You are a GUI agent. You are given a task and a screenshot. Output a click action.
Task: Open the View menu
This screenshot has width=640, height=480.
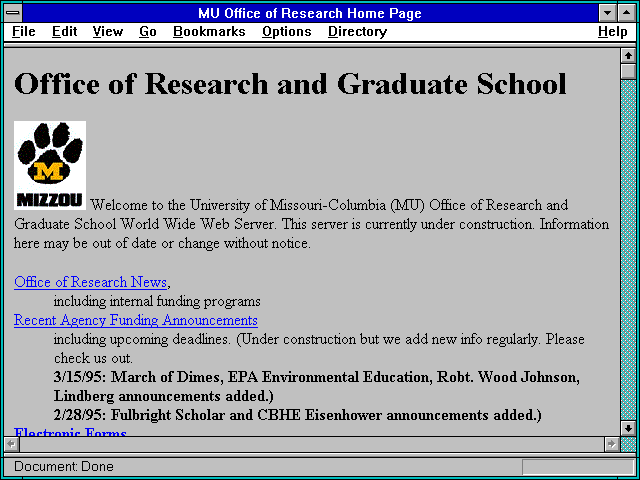[x=107, y=32]
